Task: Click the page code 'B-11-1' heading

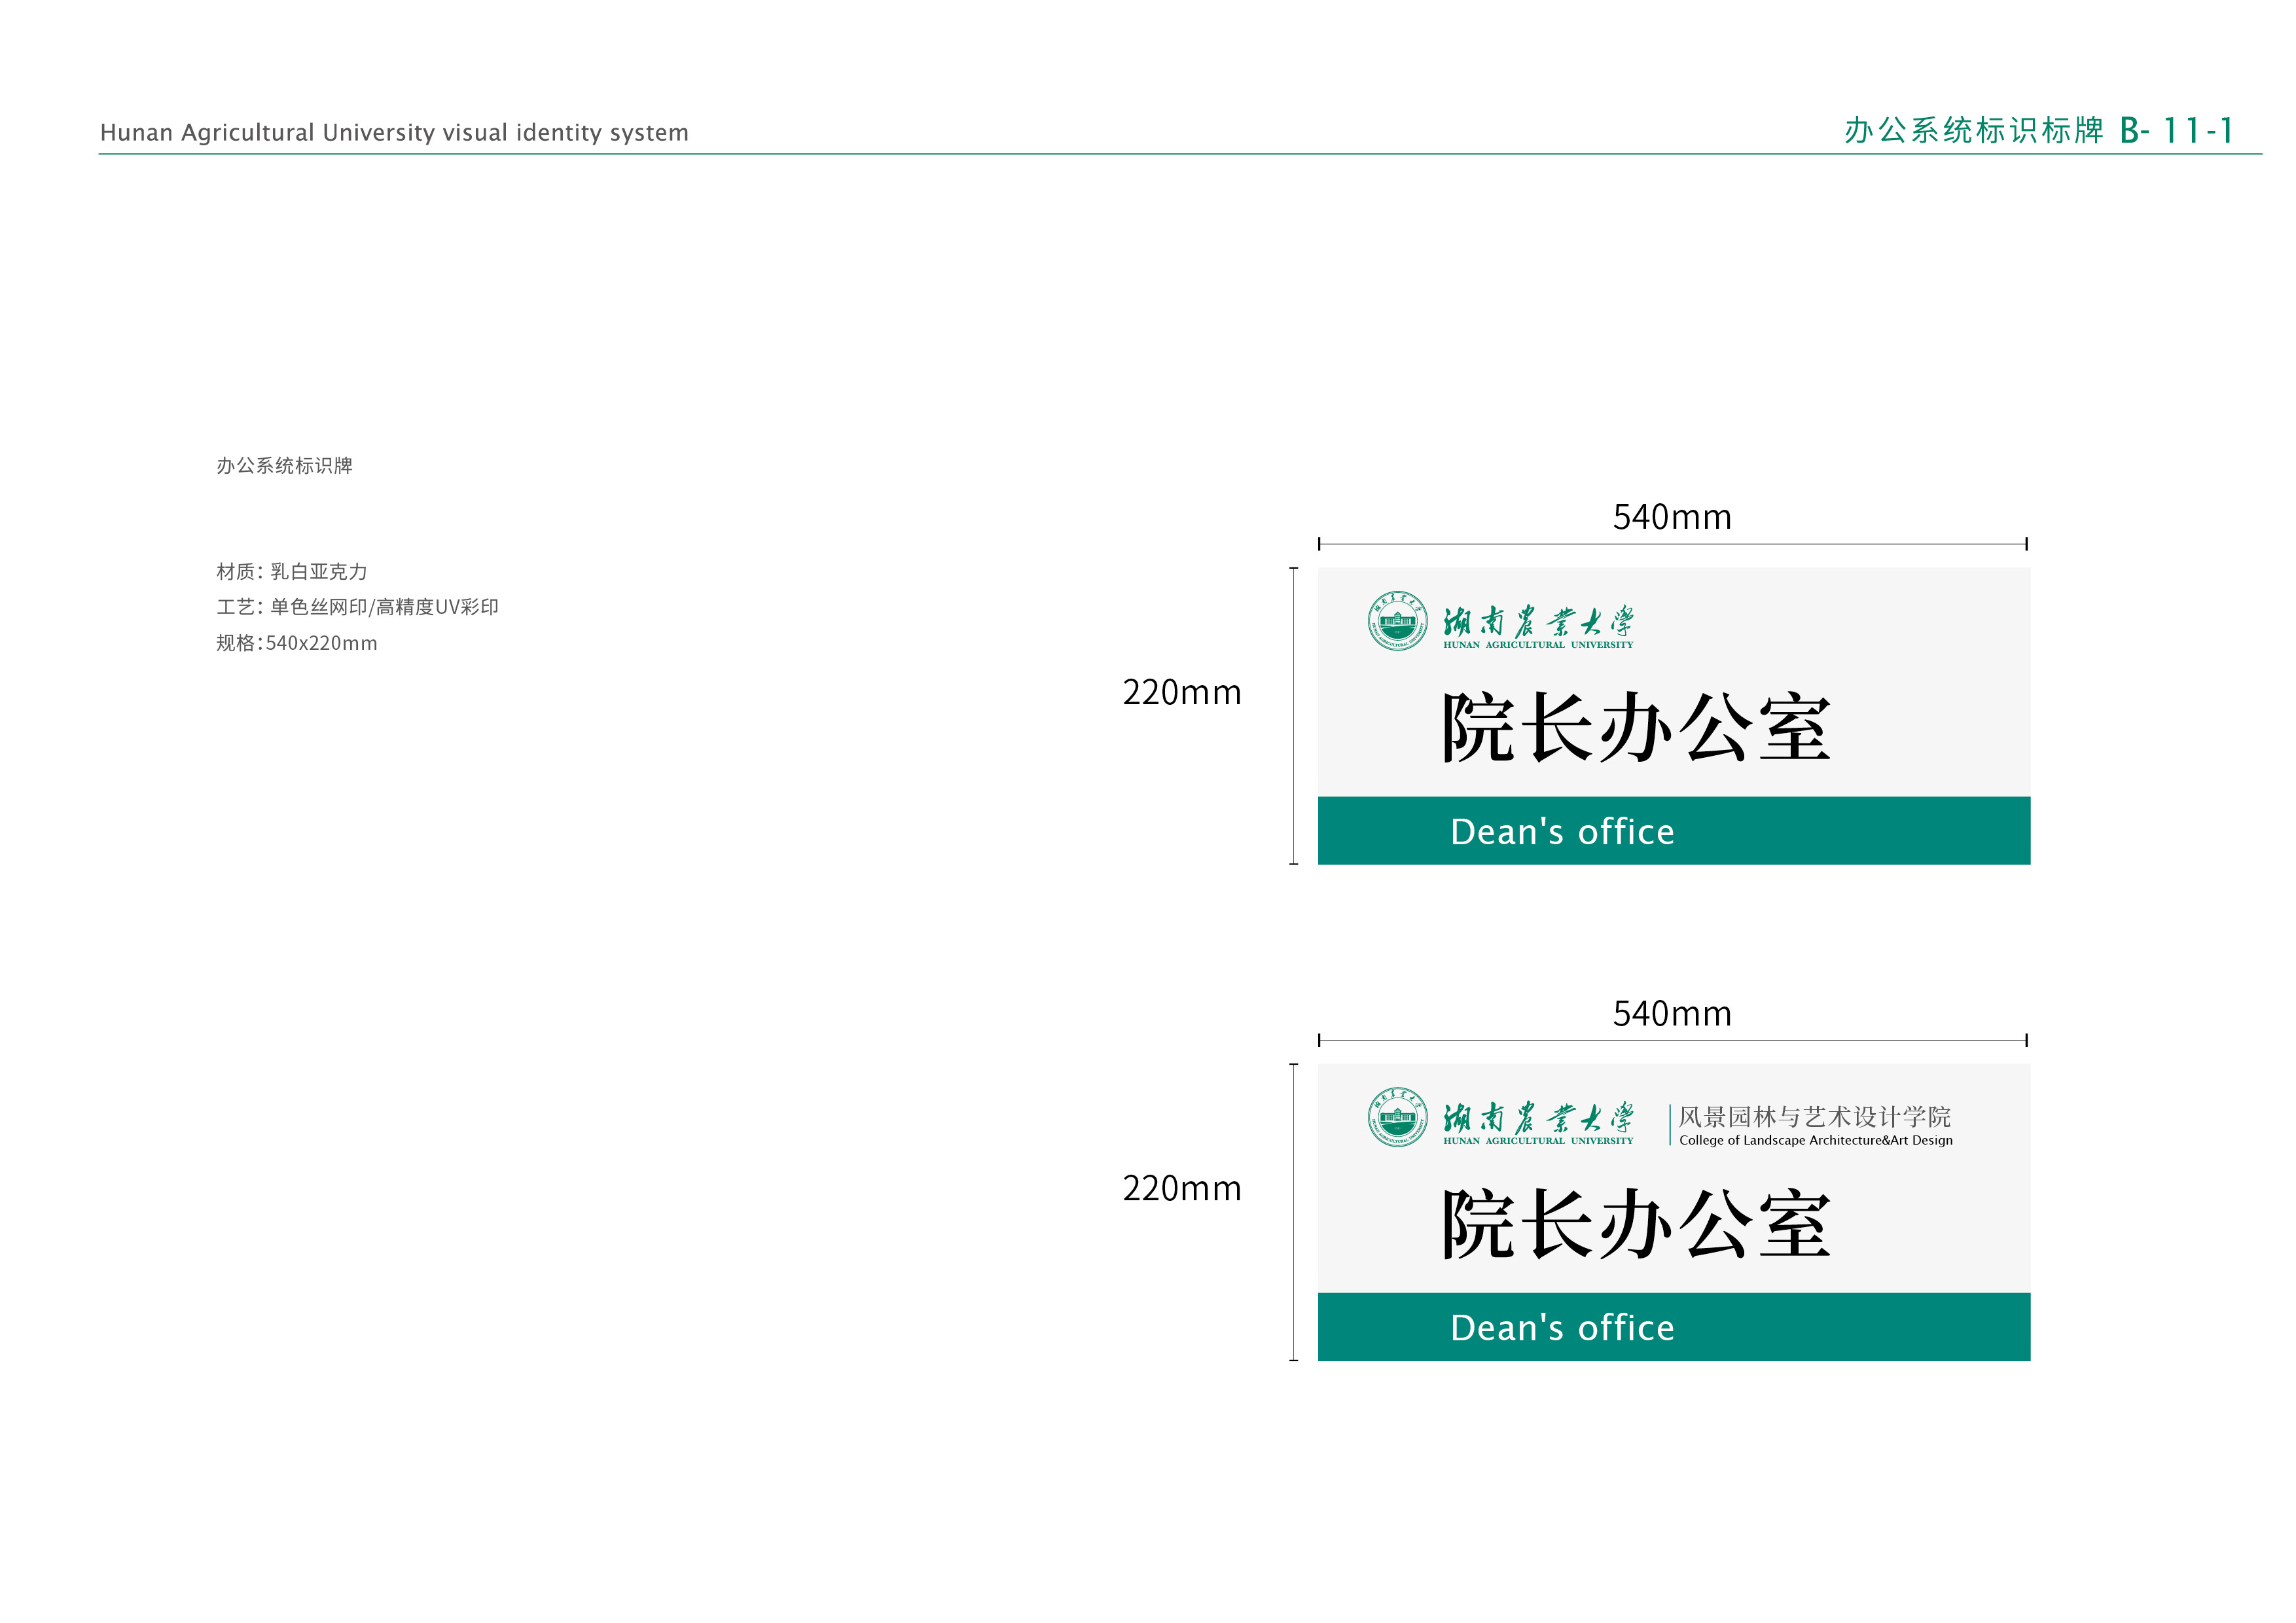Action: coord(2175,131)
